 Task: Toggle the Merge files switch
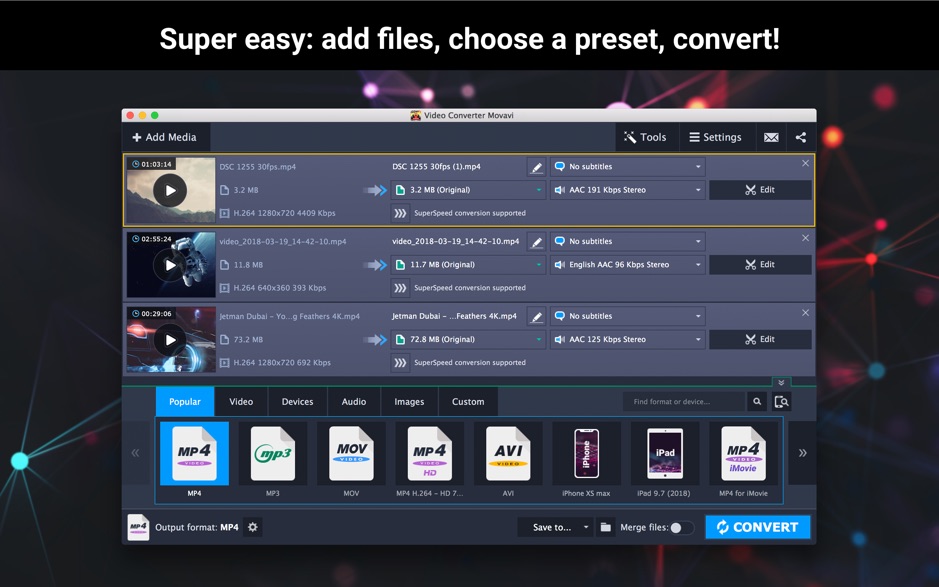tap(681, 528)
